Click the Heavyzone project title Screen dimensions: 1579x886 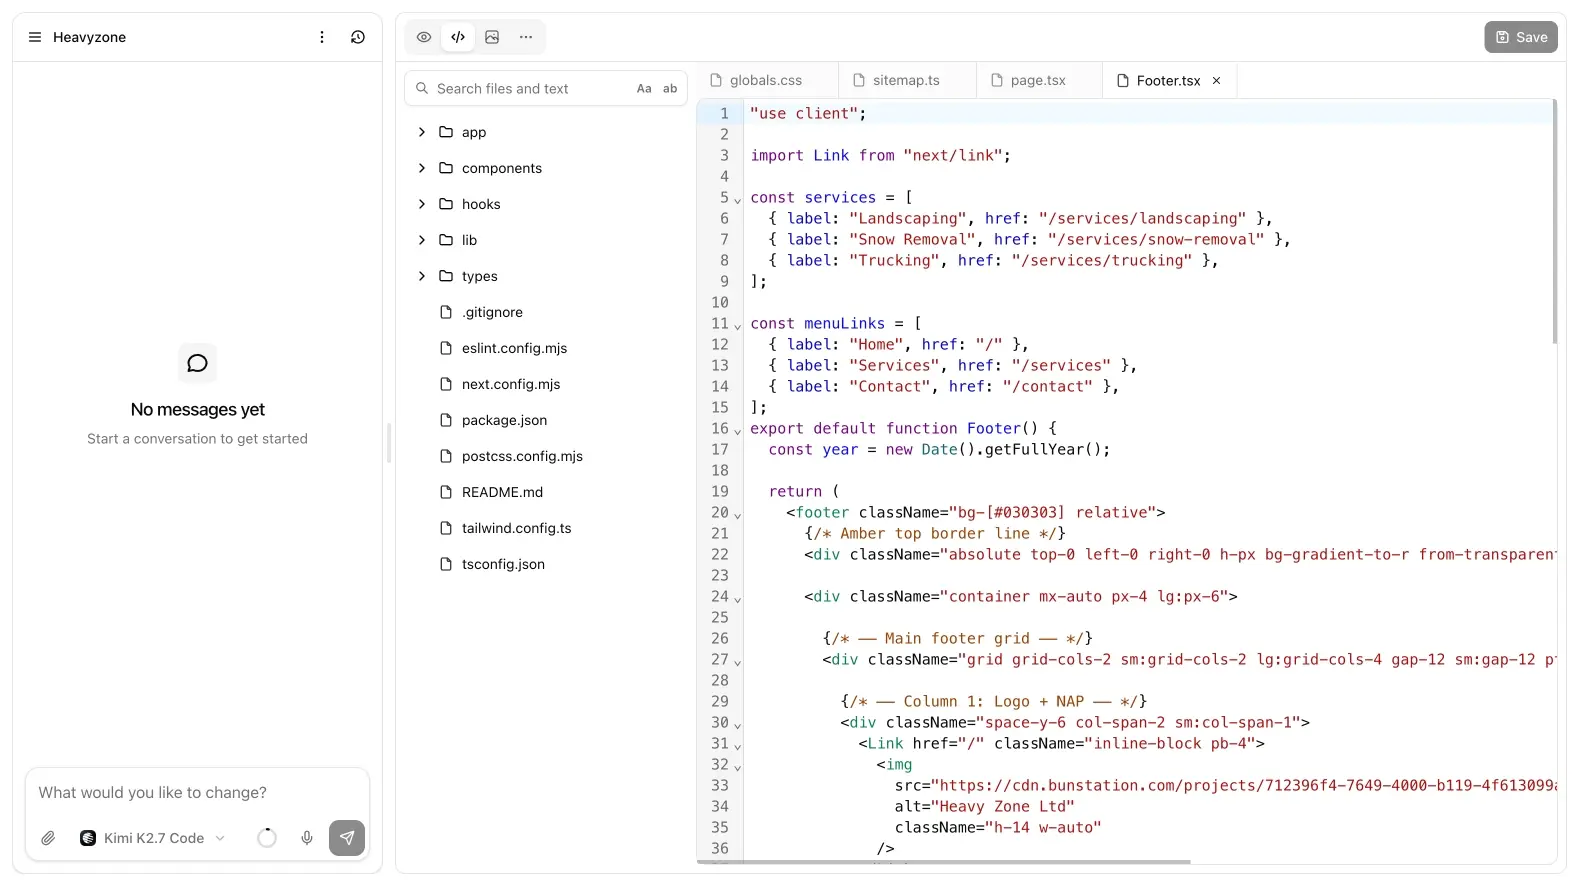coord(90,37)
